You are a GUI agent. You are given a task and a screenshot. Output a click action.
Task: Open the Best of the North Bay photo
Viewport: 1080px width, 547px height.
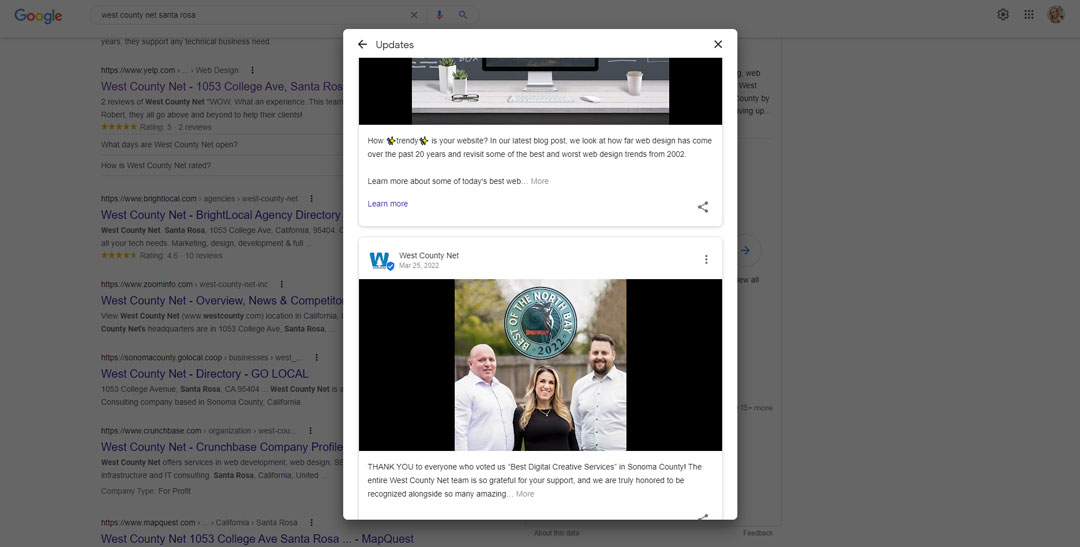pyautogui.click(x=540, y=364)
